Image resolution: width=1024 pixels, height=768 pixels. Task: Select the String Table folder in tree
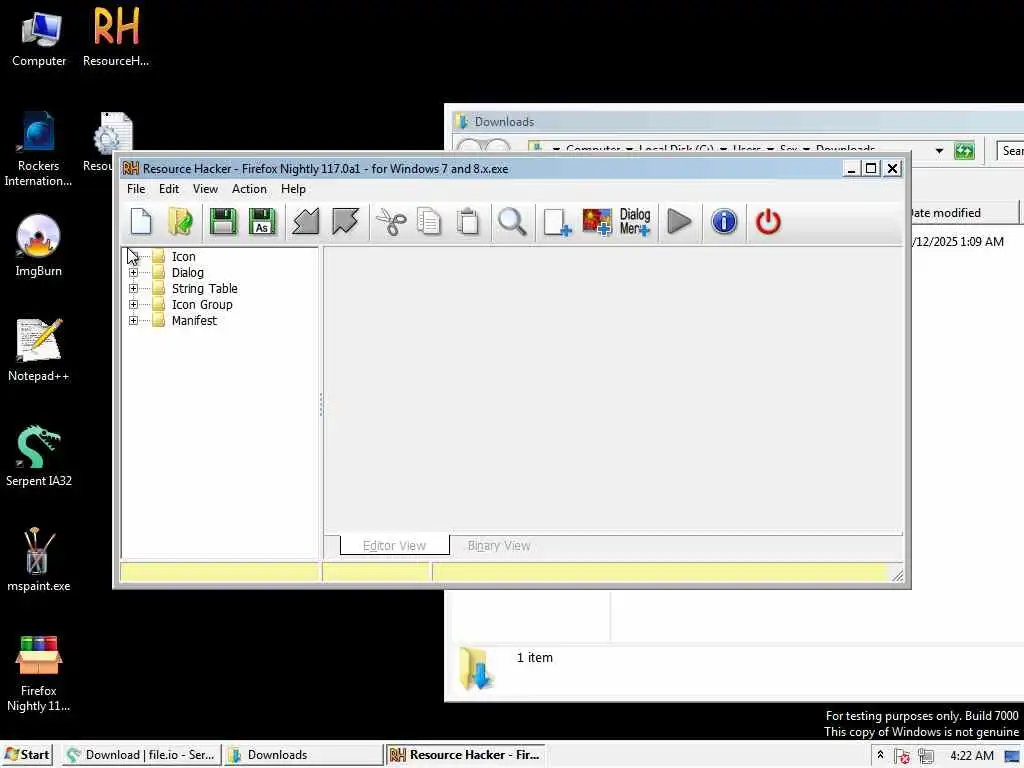[x=204, y=289]
